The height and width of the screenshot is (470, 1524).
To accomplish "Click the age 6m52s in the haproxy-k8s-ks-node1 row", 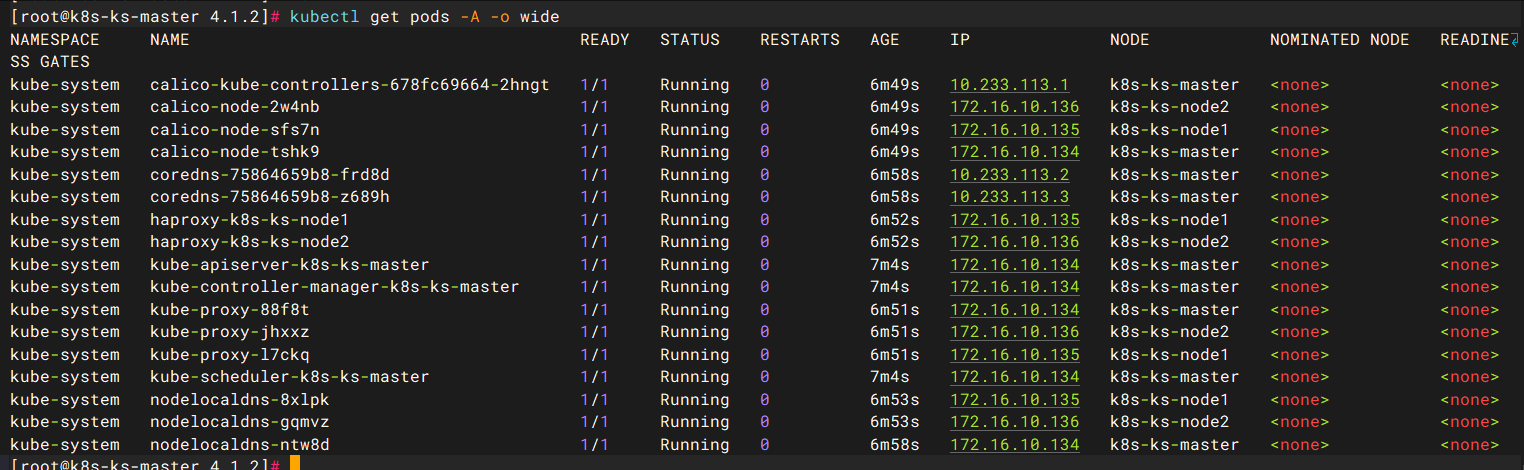I will tap(895, 220).
